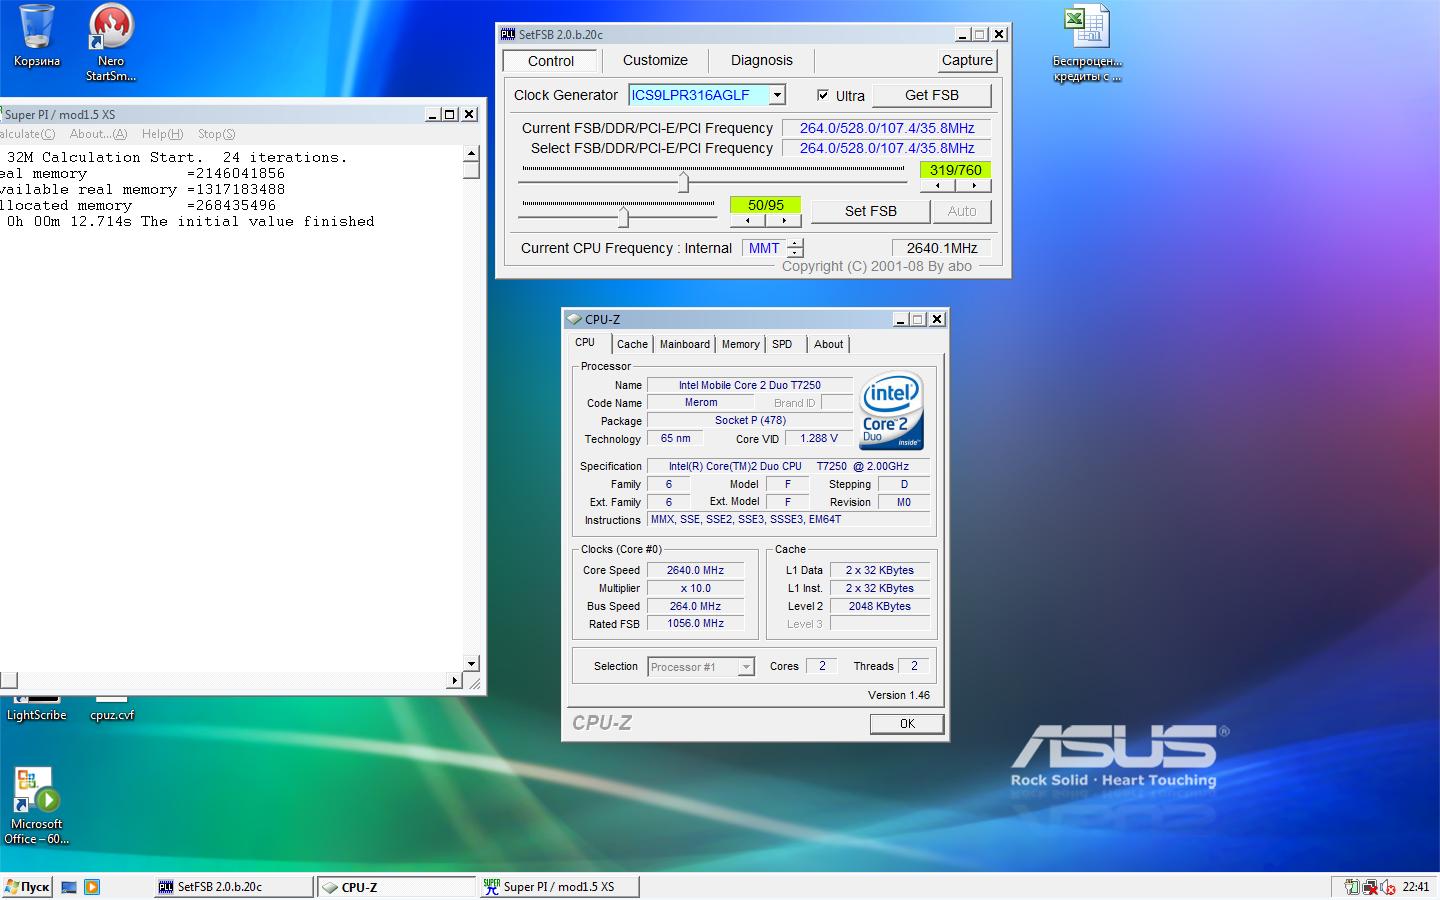Screen dimensions: 1440x900
Task: Click the Super PI scroll down arrow
Action: (471, 663)
